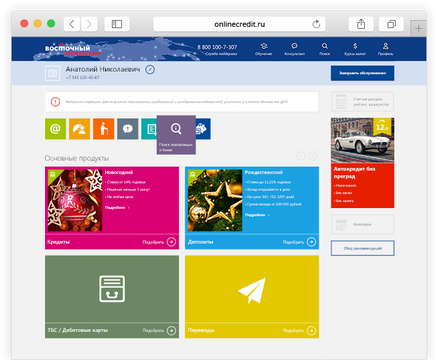
Task: Click the client name Анатолий Николаевич
Action: [x=103, y=69]
